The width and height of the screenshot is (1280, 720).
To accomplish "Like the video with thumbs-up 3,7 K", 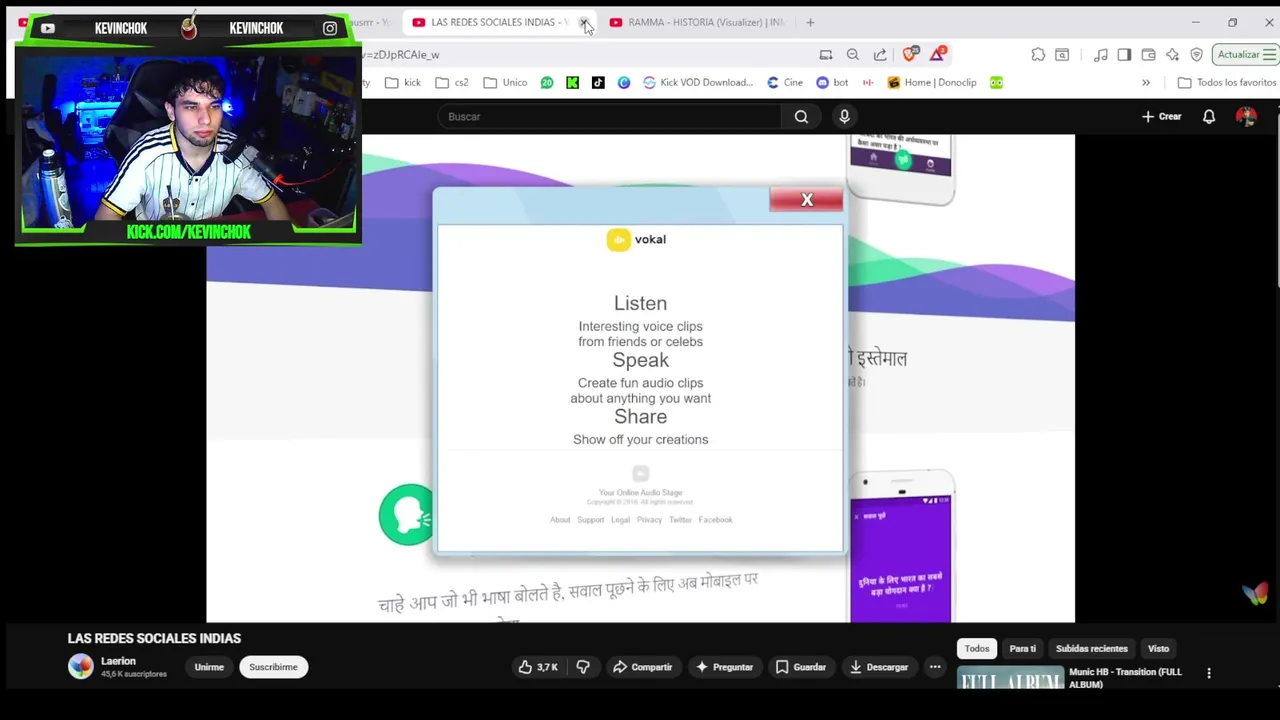I will (x=537, y=667).
